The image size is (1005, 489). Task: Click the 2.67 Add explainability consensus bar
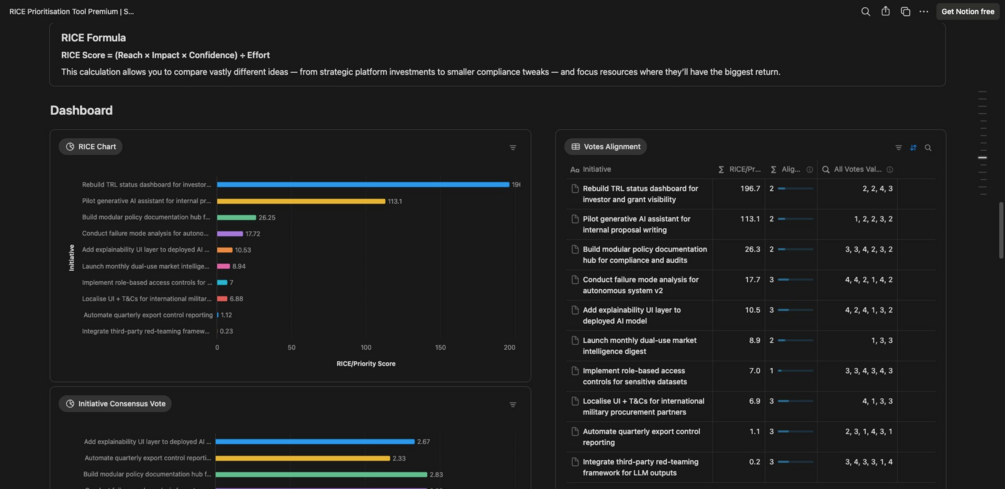point(315,442)
